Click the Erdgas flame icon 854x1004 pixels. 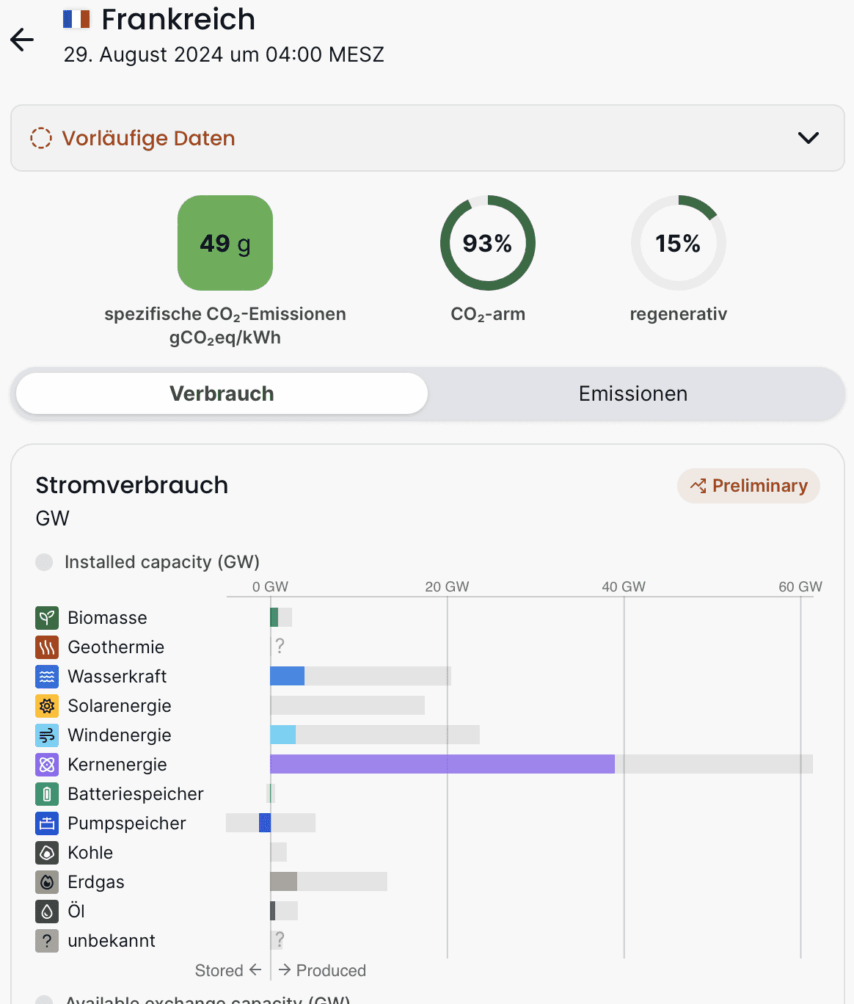47,883
